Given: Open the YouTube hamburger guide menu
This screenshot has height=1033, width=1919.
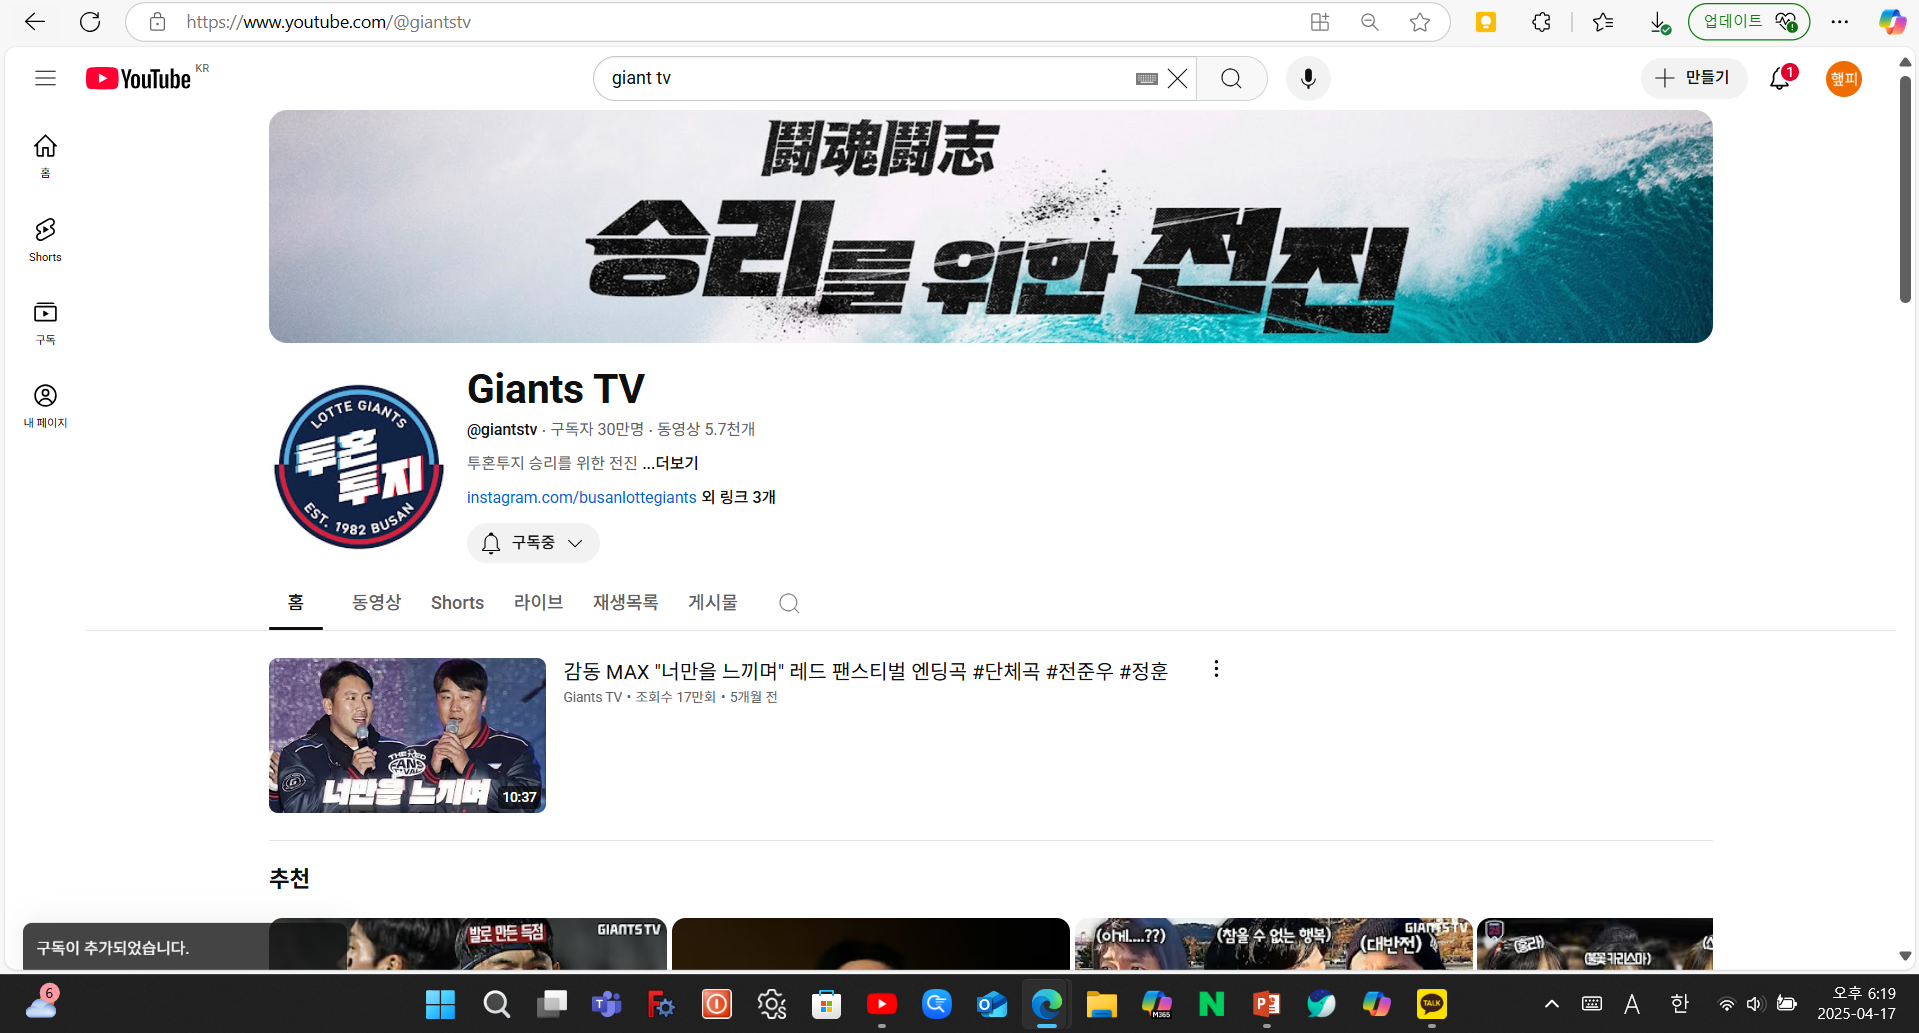Looking at the screenshot, I should [45, 78].
